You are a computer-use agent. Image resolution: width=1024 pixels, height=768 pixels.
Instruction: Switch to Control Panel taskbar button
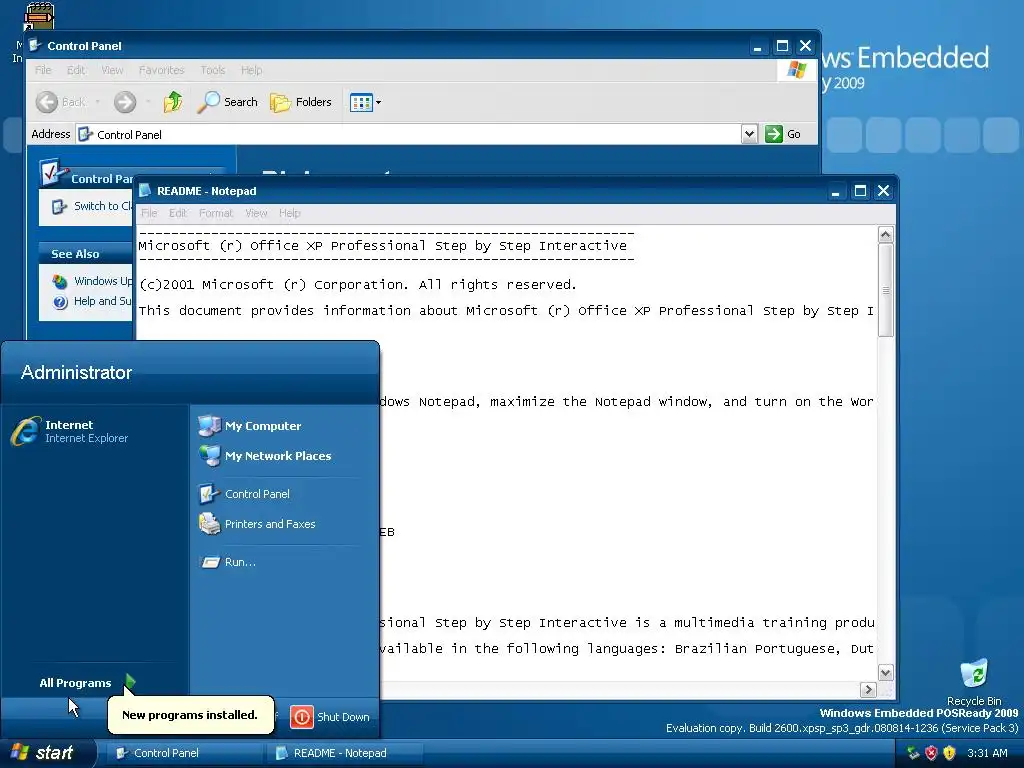185,753
